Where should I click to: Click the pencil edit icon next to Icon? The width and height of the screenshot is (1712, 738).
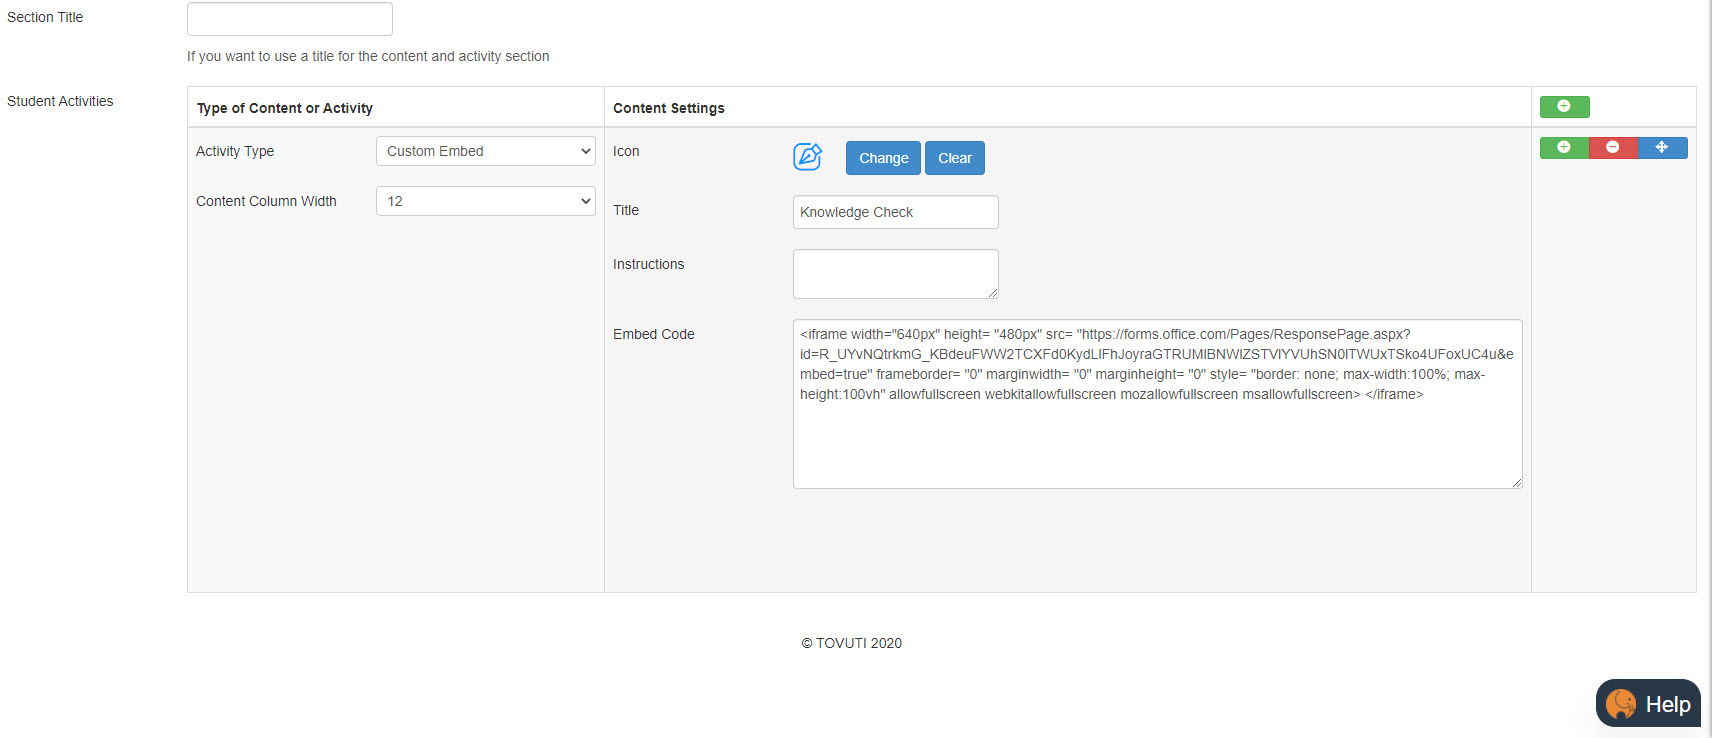[807, 156]
